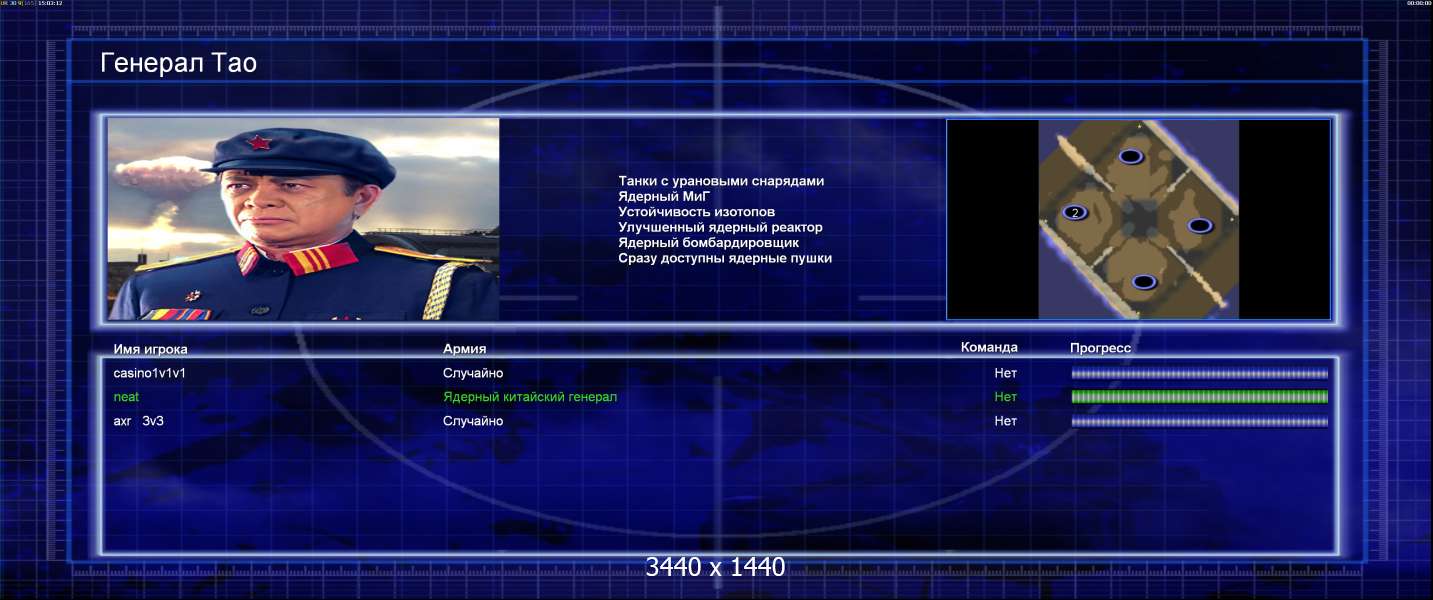Click 'Ядерный МиГ' ability line

[x=664, y=197]
